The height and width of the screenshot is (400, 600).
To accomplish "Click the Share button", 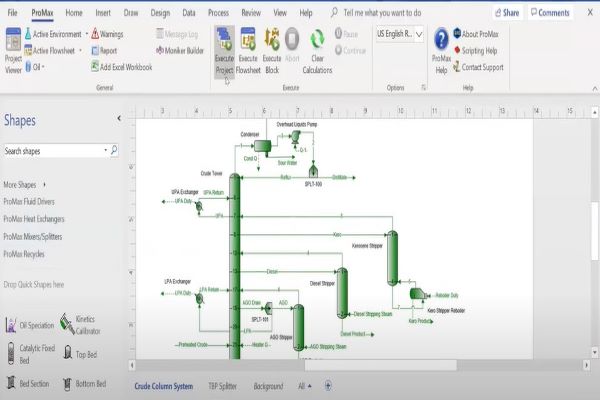I will (507, 13).
